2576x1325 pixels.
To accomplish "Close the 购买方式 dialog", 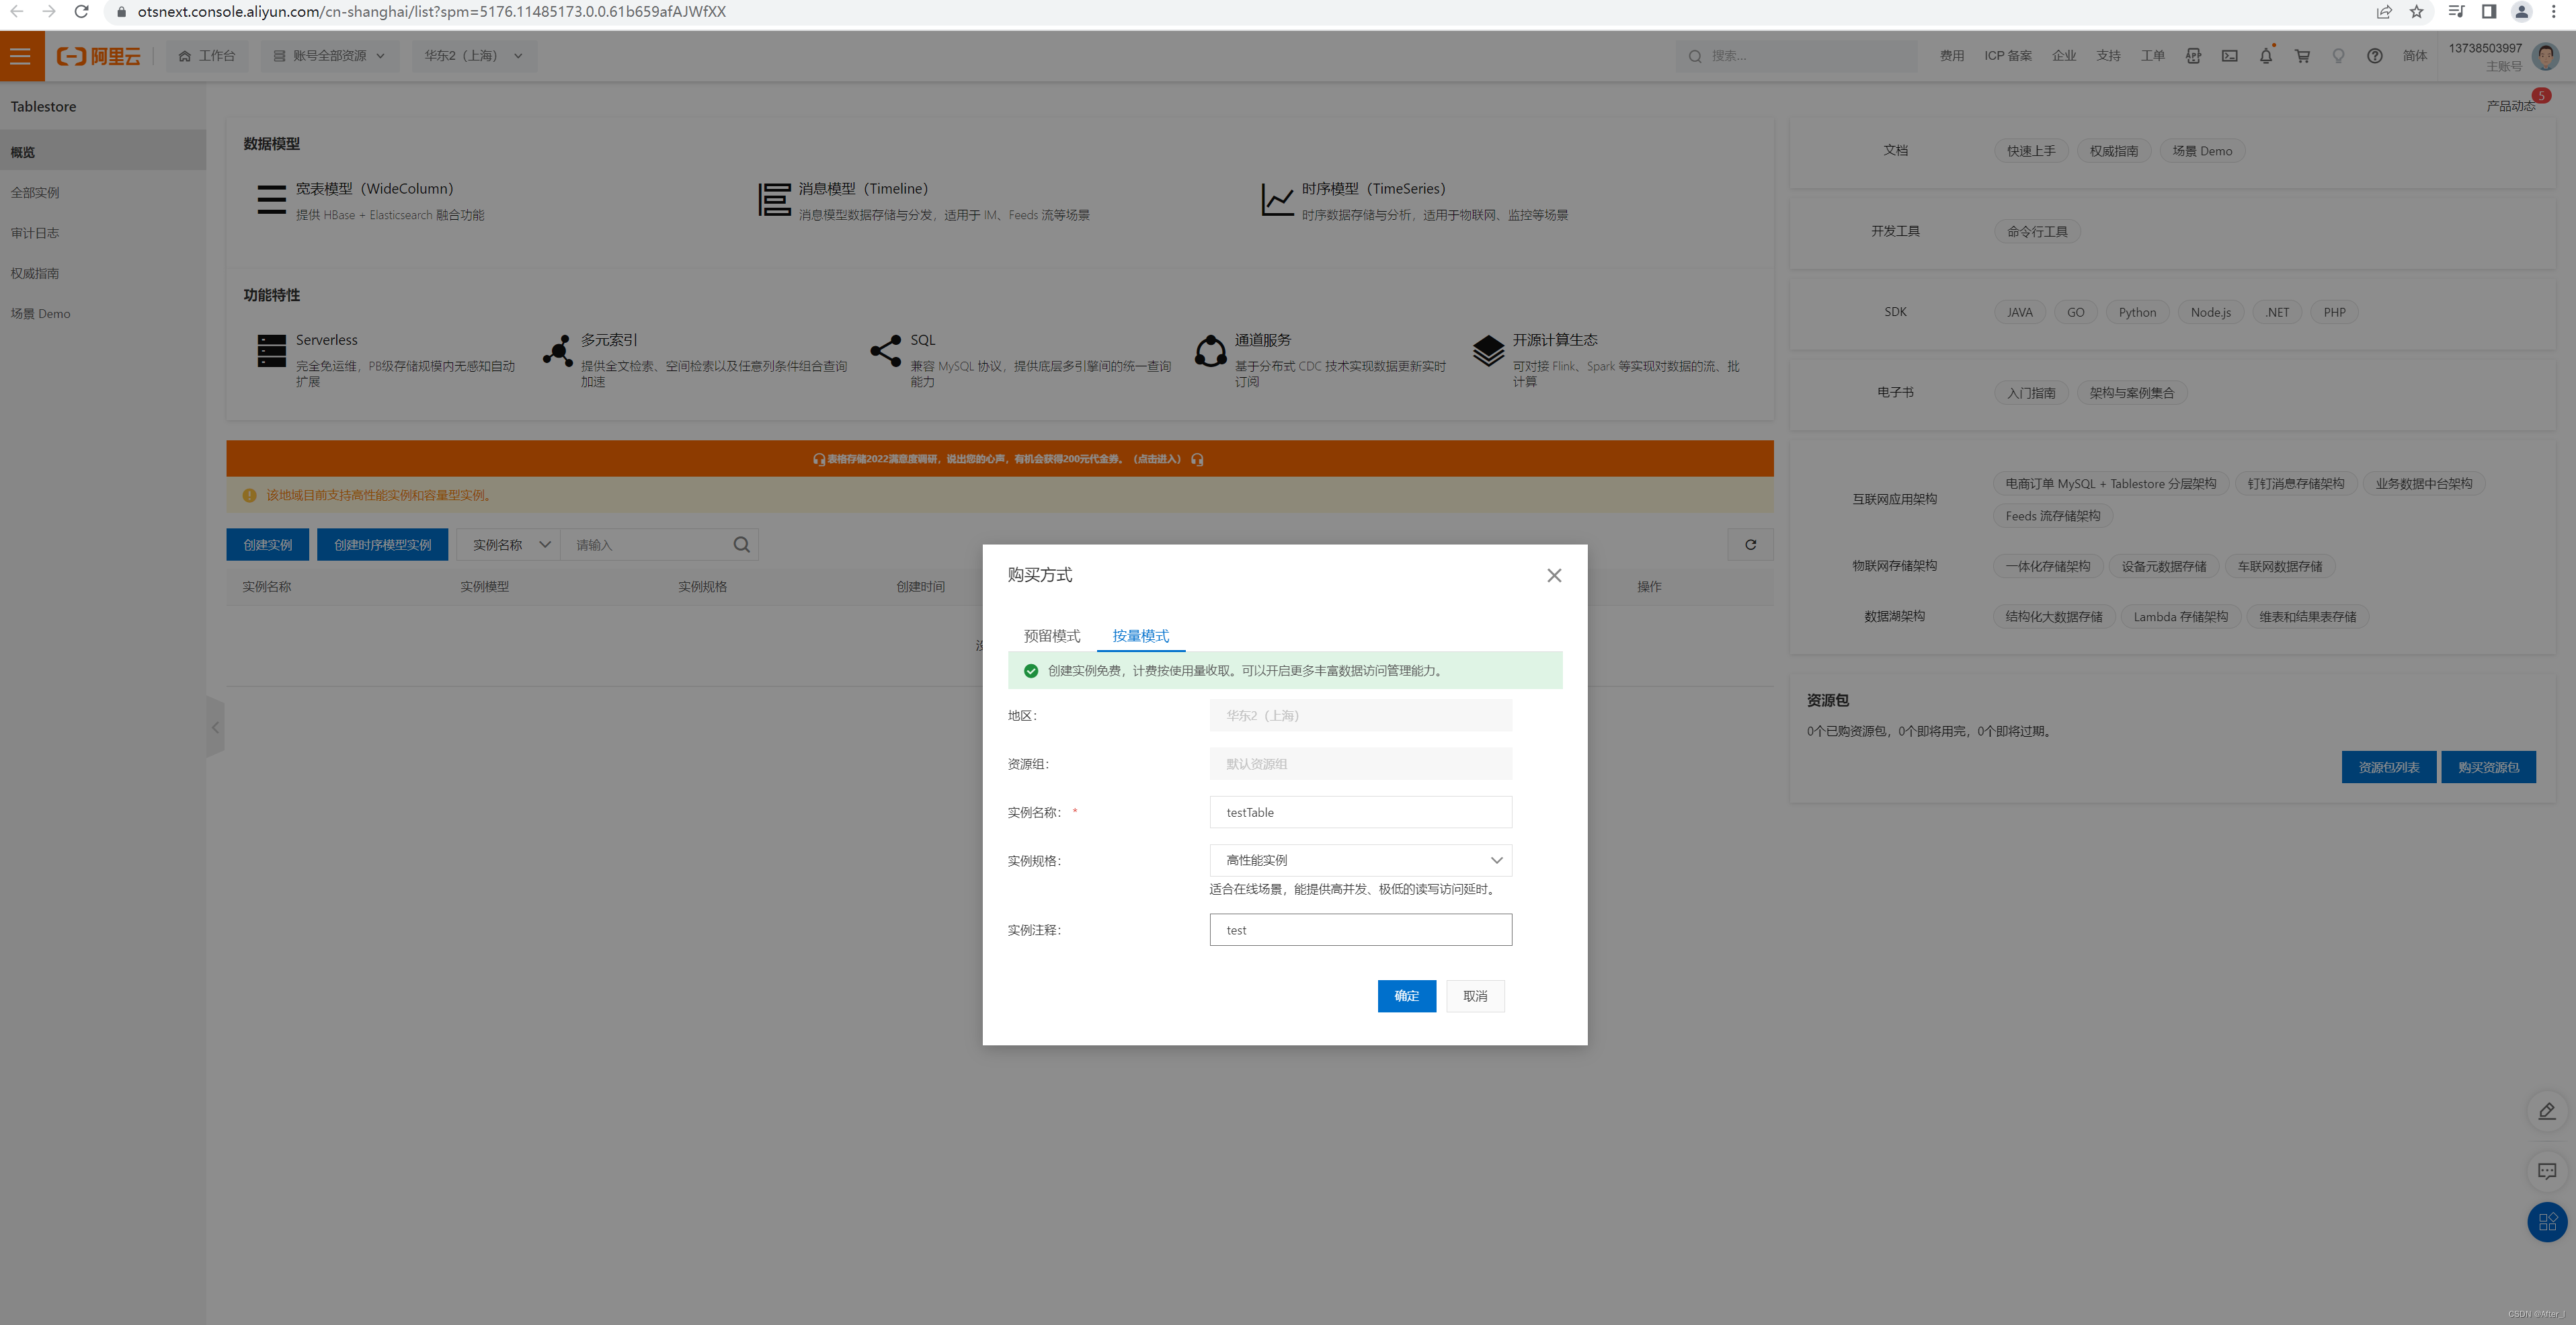I will 1553,575.
